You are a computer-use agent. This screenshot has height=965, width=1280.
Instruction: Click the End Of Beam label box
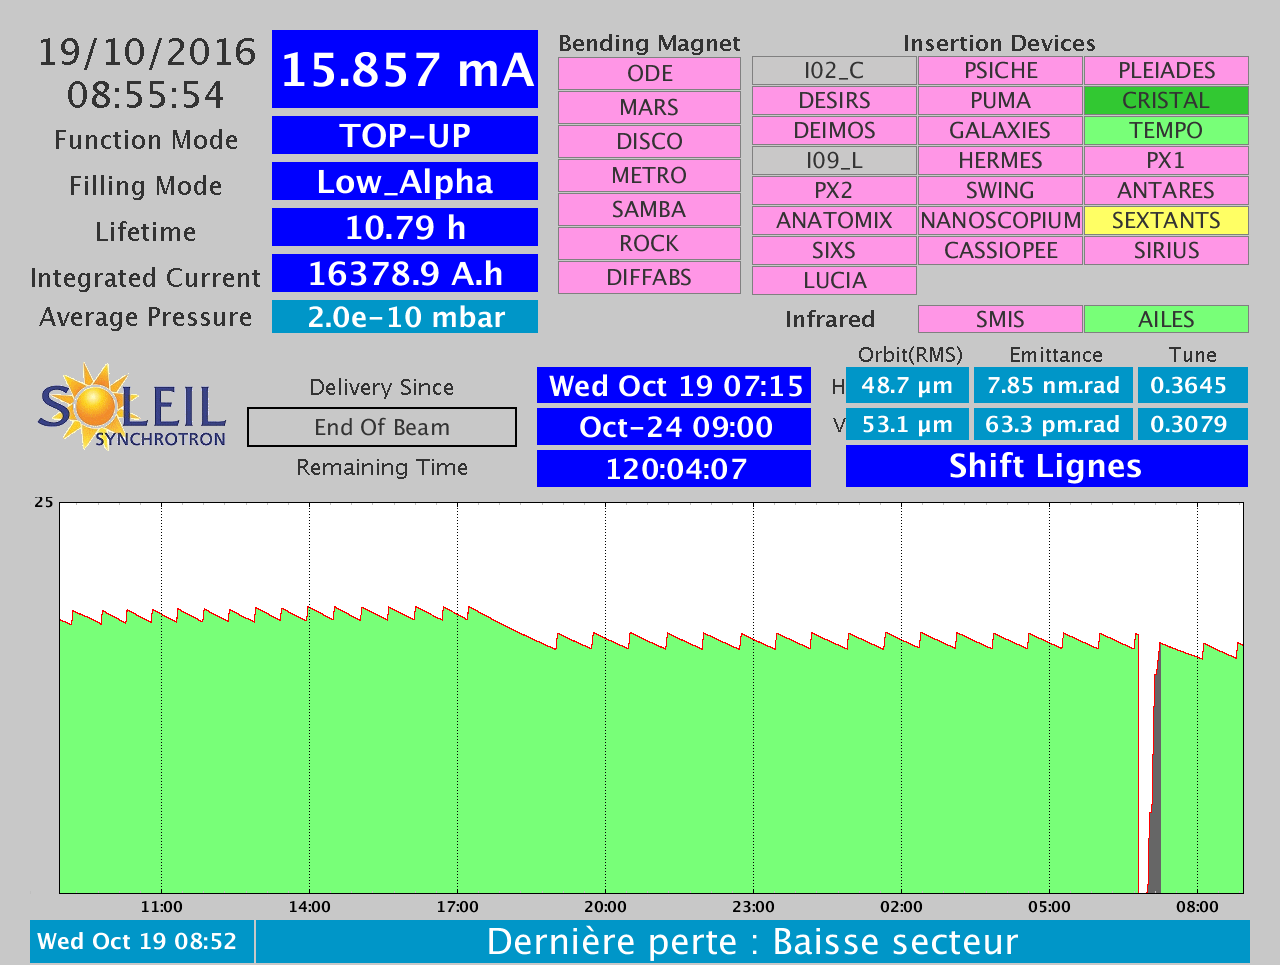tap(382, 427)
